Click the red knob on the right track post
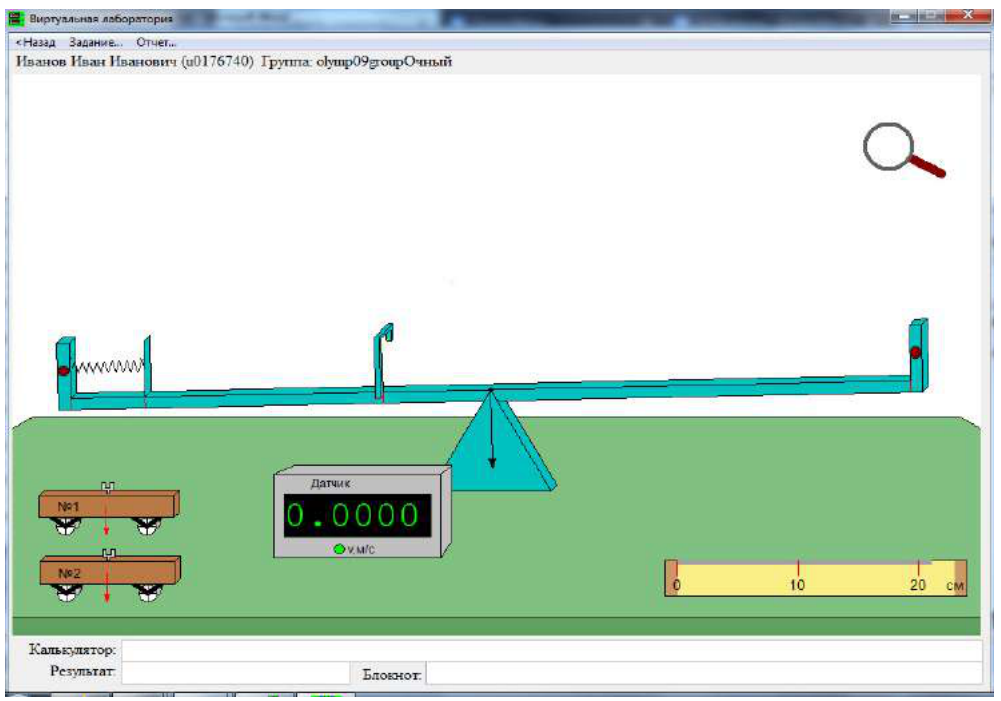Viewport: 1001px width, 701px height. [x=915, y=352]
